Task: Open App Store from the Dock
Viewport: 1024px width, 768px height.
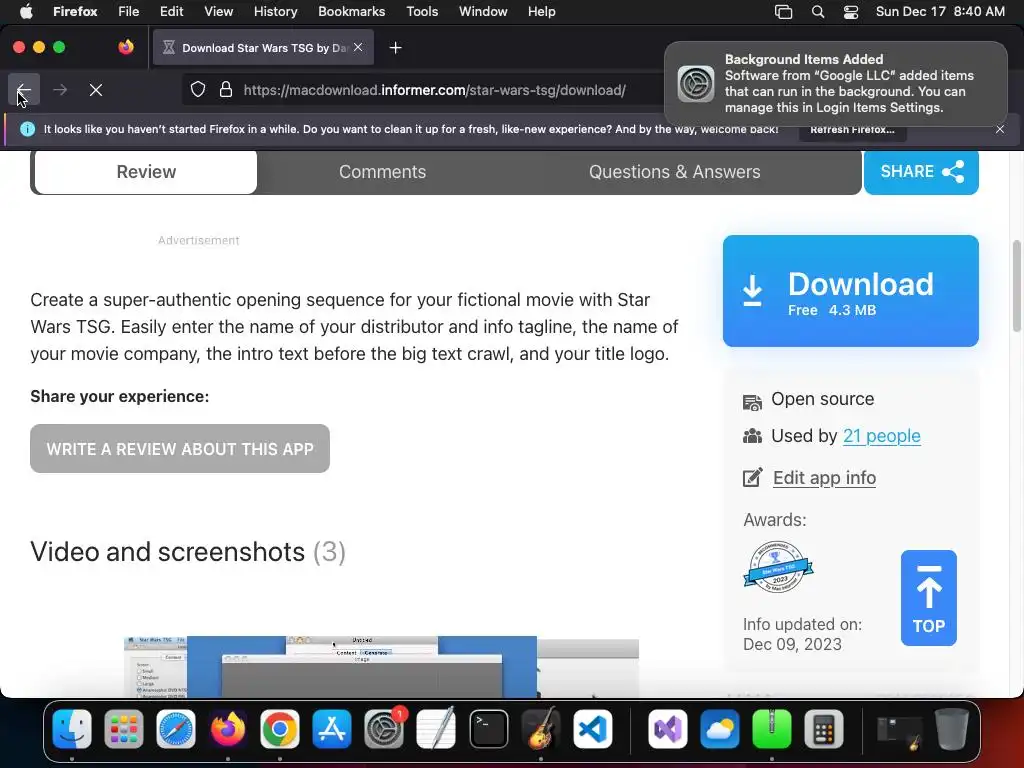Action: pyautogui.click(x=332, y=729)
